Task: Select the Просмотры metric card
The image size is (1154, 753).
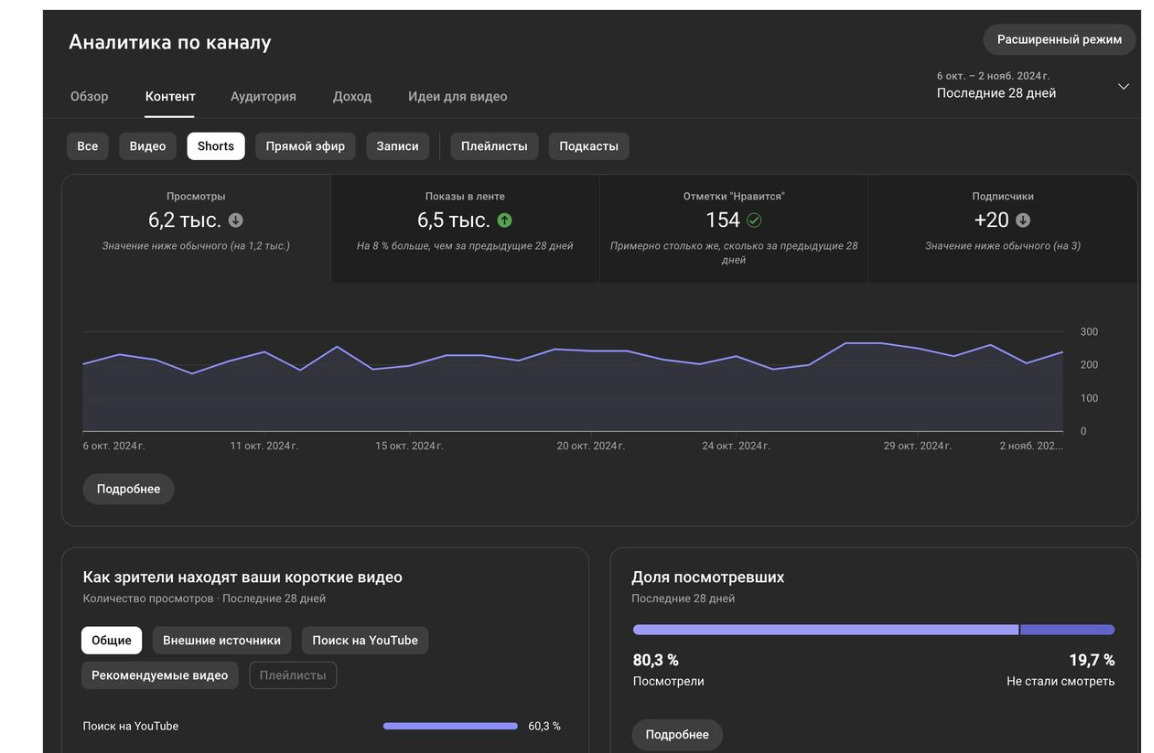Action: coord(196,229)
